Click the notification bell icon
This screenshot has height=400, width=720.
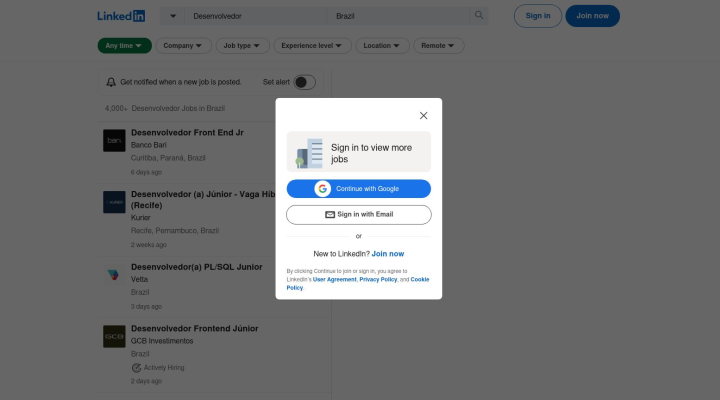point(111,82)
